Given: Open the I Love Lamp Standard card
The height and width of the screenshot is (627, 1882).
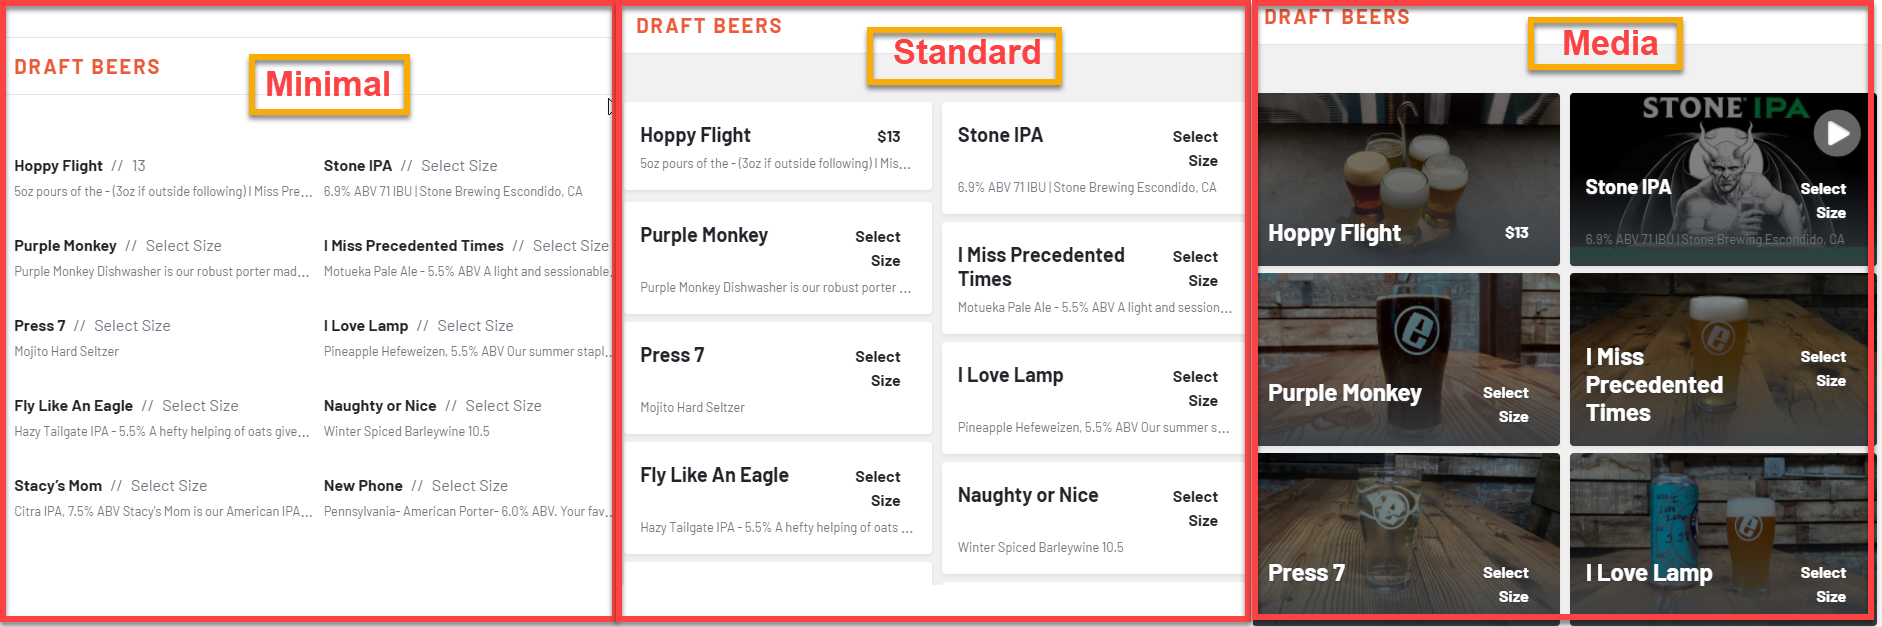Looking at the screenshot, I should pyautogui.click(x=1093, y=398).
